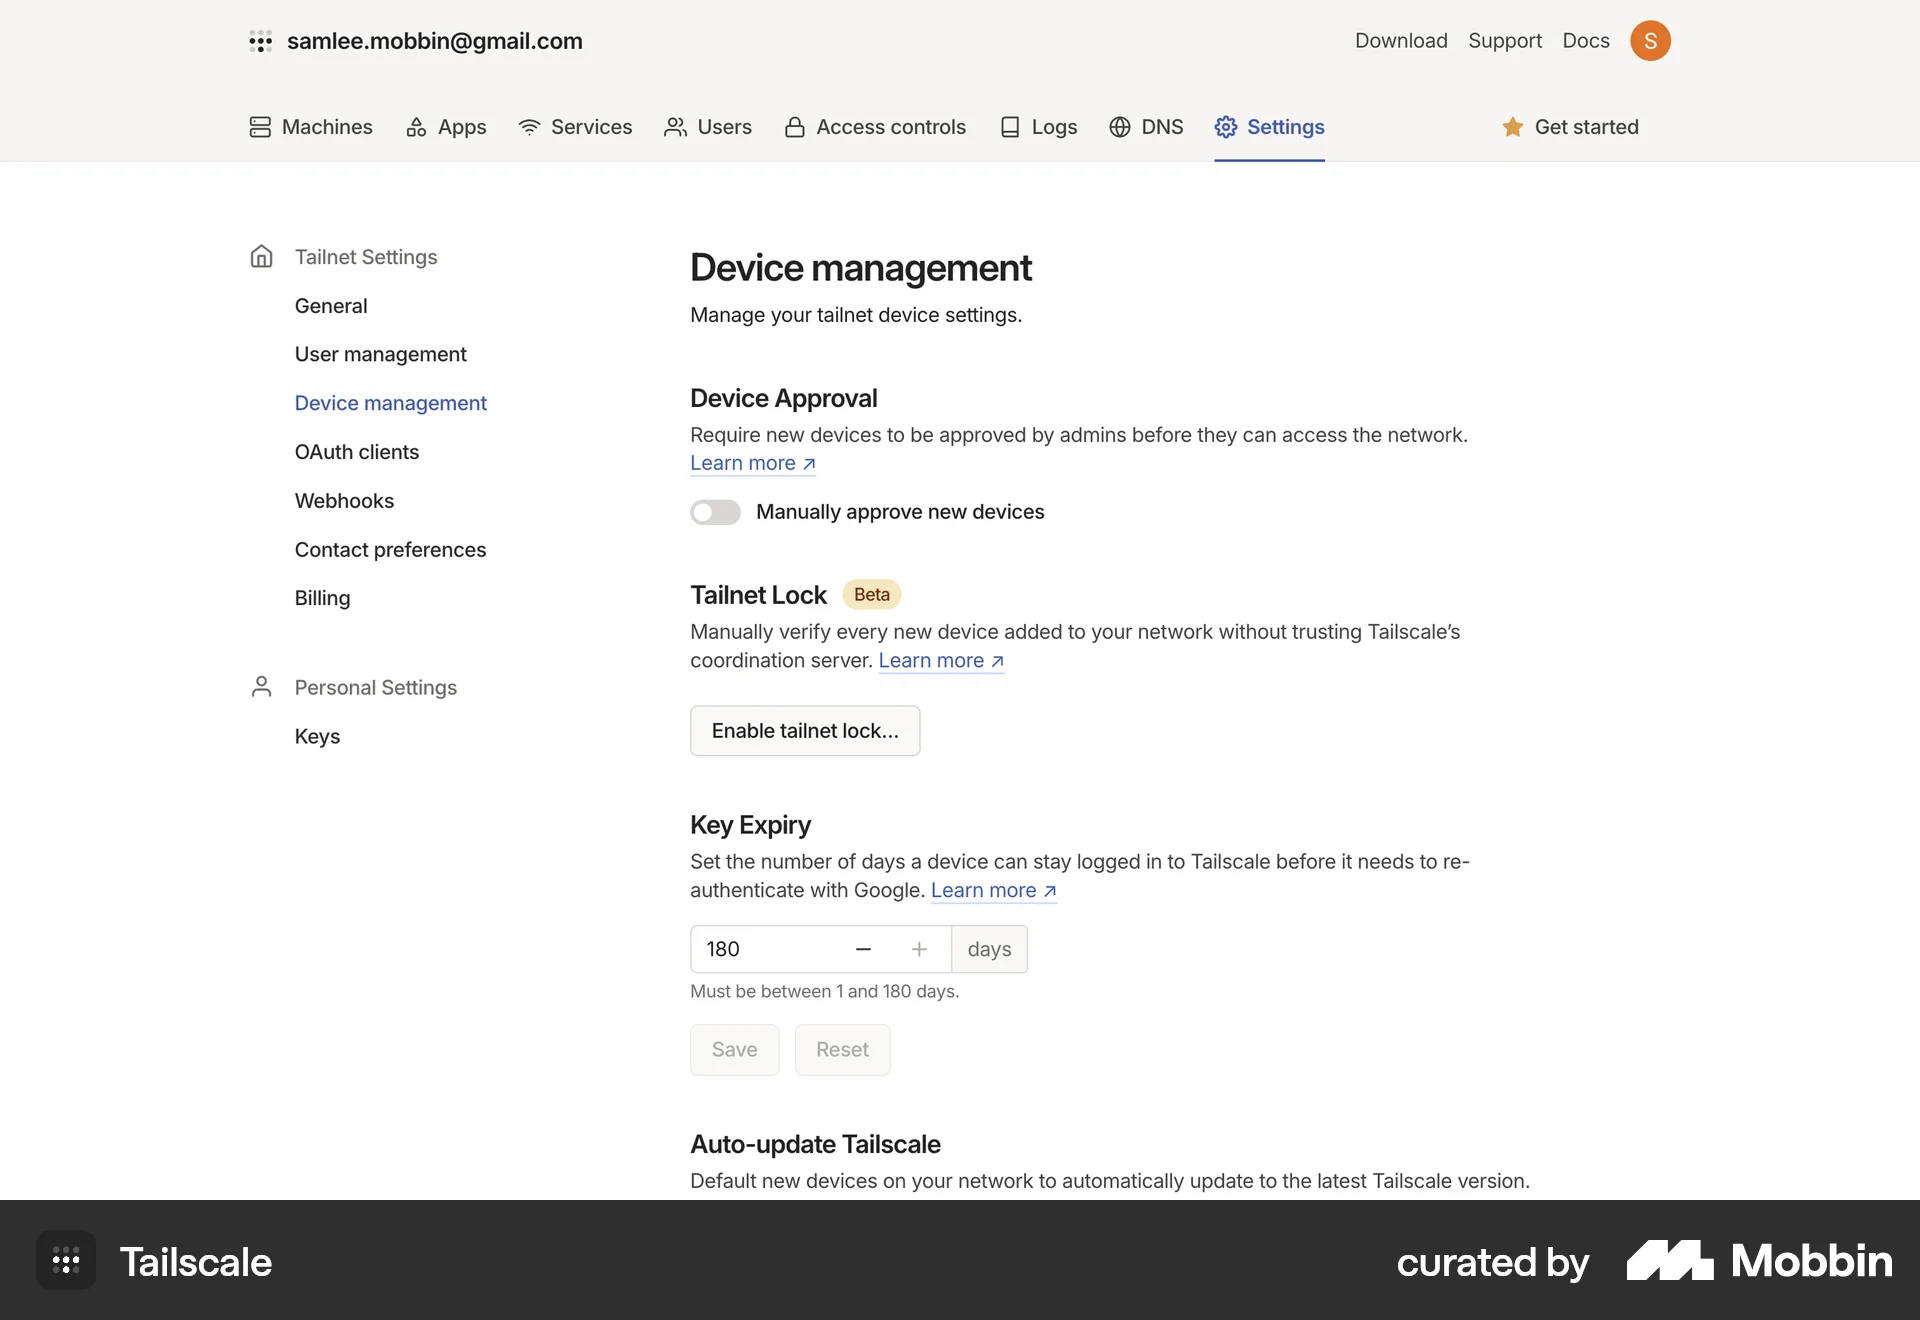This screenshot has height=1320, width=1920.
Task: Select the DNS globe icon
Action: coord(1118,127)
